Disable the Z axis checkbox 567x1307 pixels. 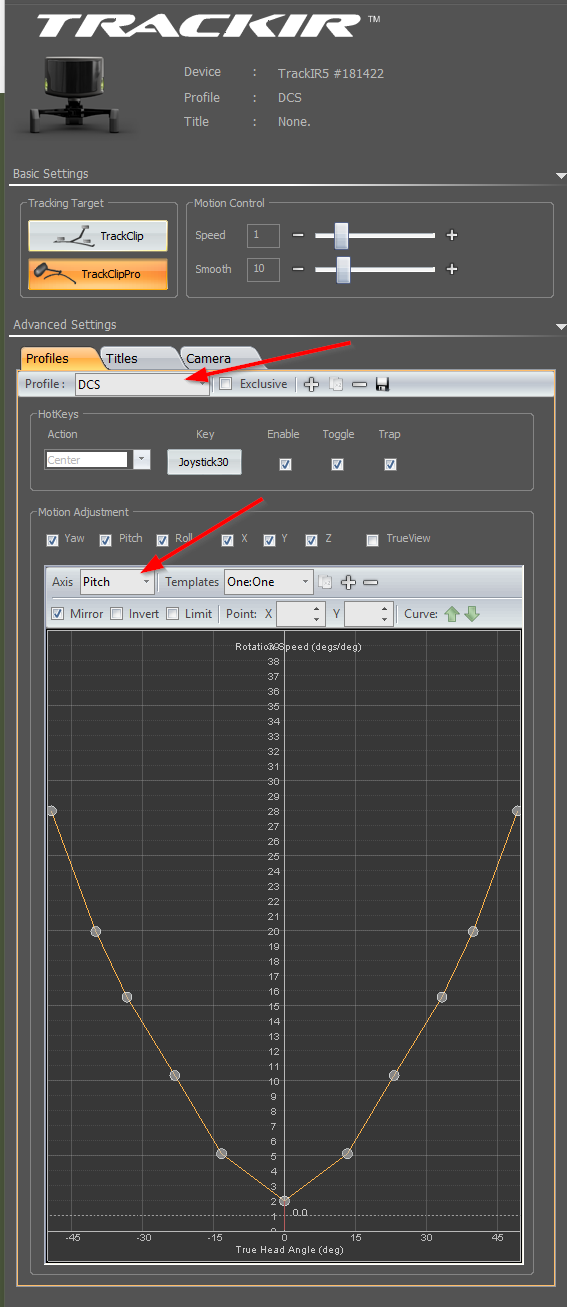pyautogui.click(x=312, y=540)
